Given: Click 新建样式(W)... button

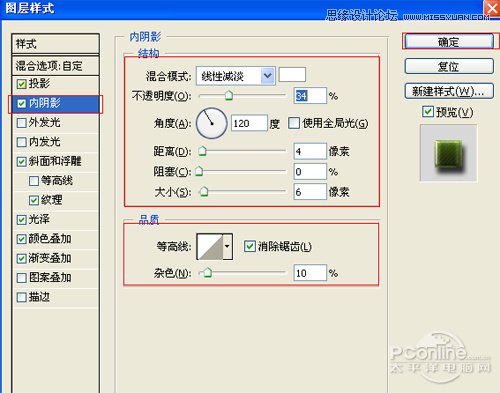Looking at the screenshot, I should point(449,91).
